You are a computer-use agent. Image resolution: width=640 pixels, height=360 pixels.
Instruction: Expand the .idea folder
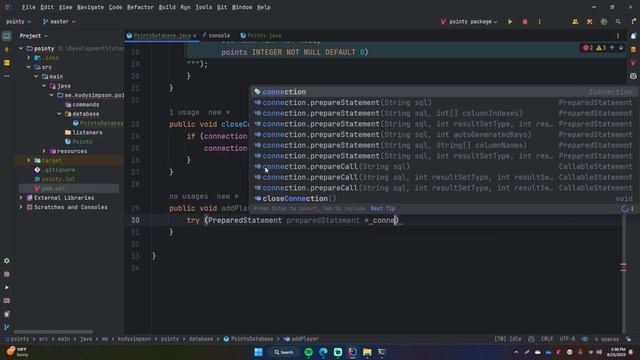coord(29,58)
